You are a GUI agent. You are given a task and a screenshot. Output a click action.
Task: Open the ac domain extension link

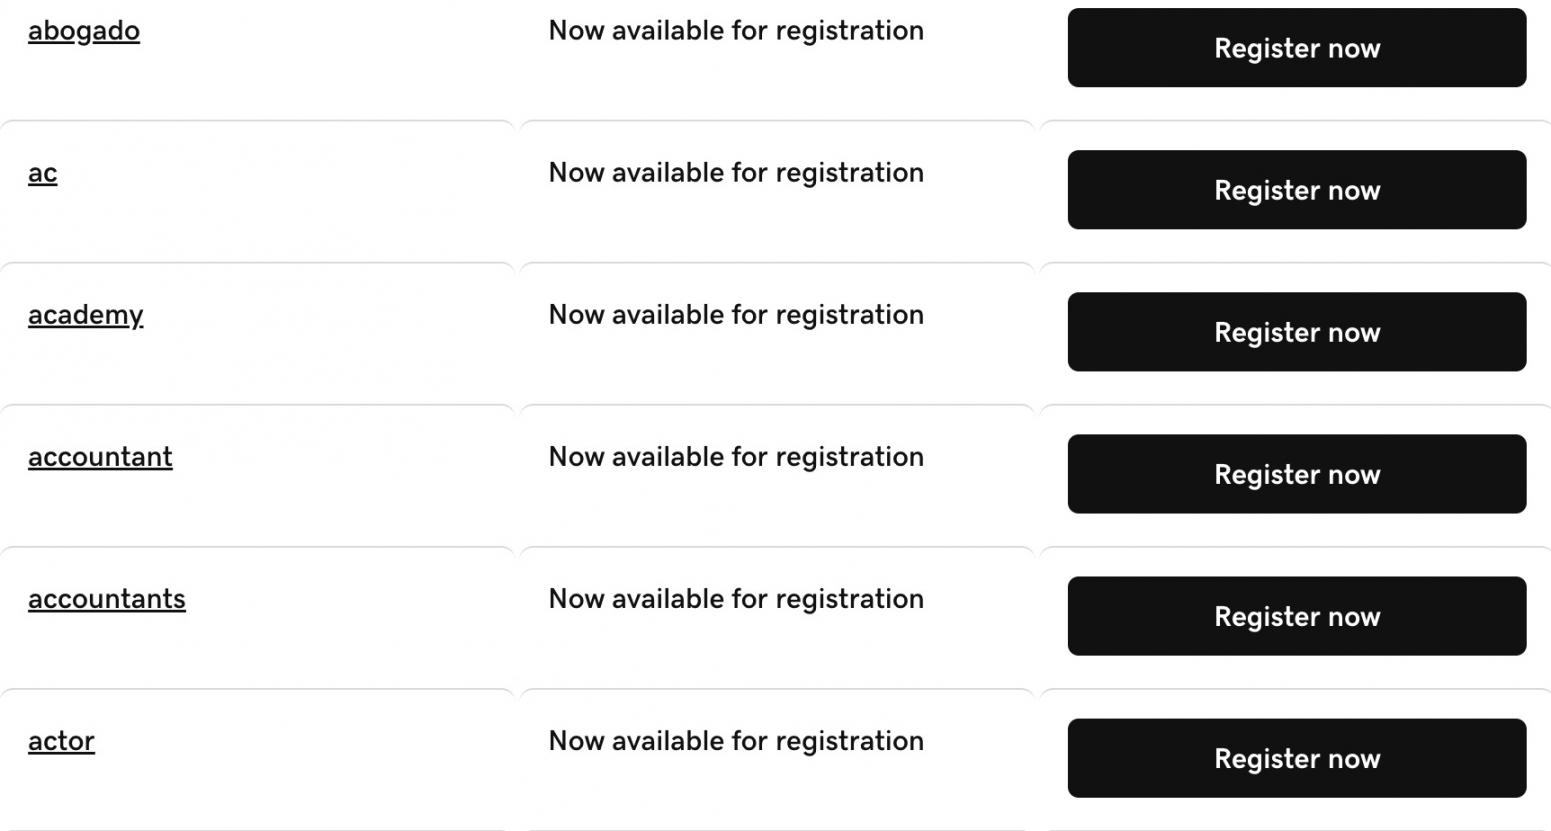pyautogui.click(x=43, y=173)
